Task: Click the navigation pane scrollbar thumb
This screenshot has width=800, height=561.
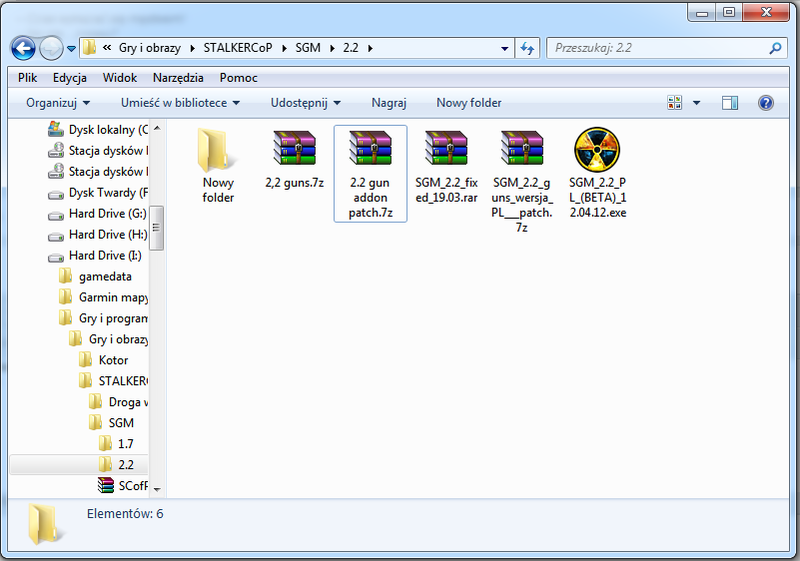Action: pyautogui.click(x=157, y=228)
